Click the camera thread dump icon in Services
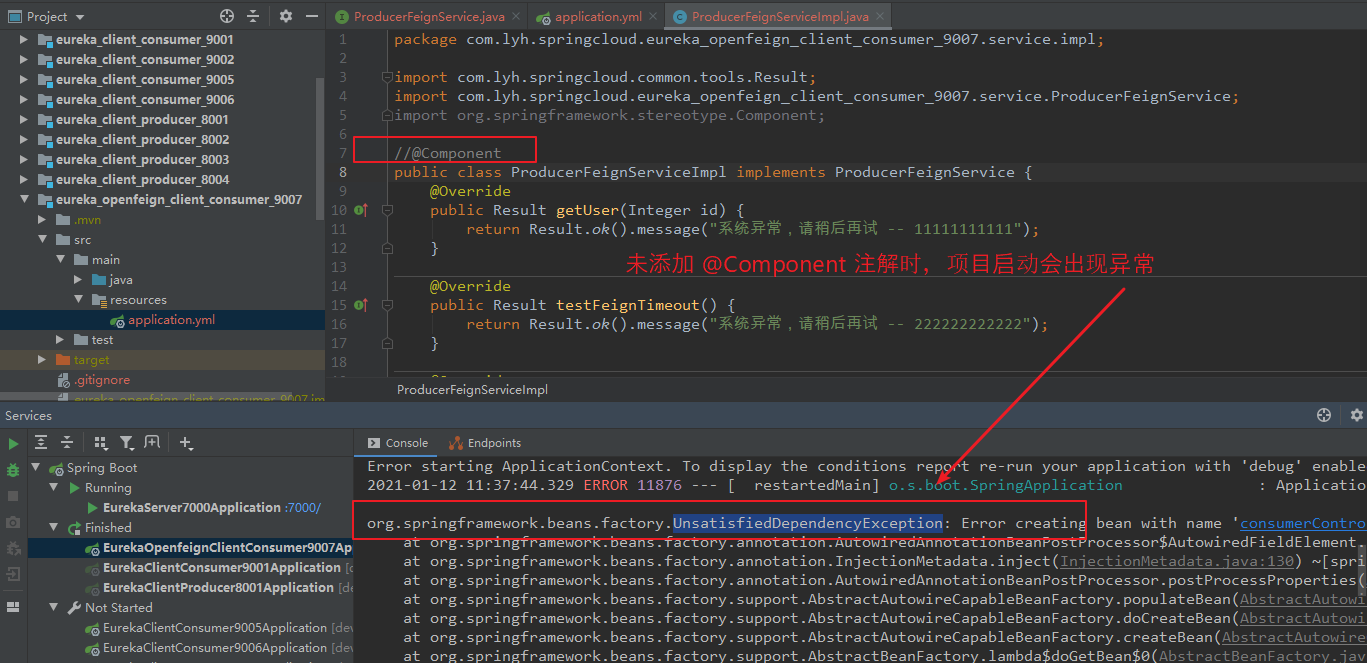The width and height of the screenshot is (1367, 663). tap(13, 522)
